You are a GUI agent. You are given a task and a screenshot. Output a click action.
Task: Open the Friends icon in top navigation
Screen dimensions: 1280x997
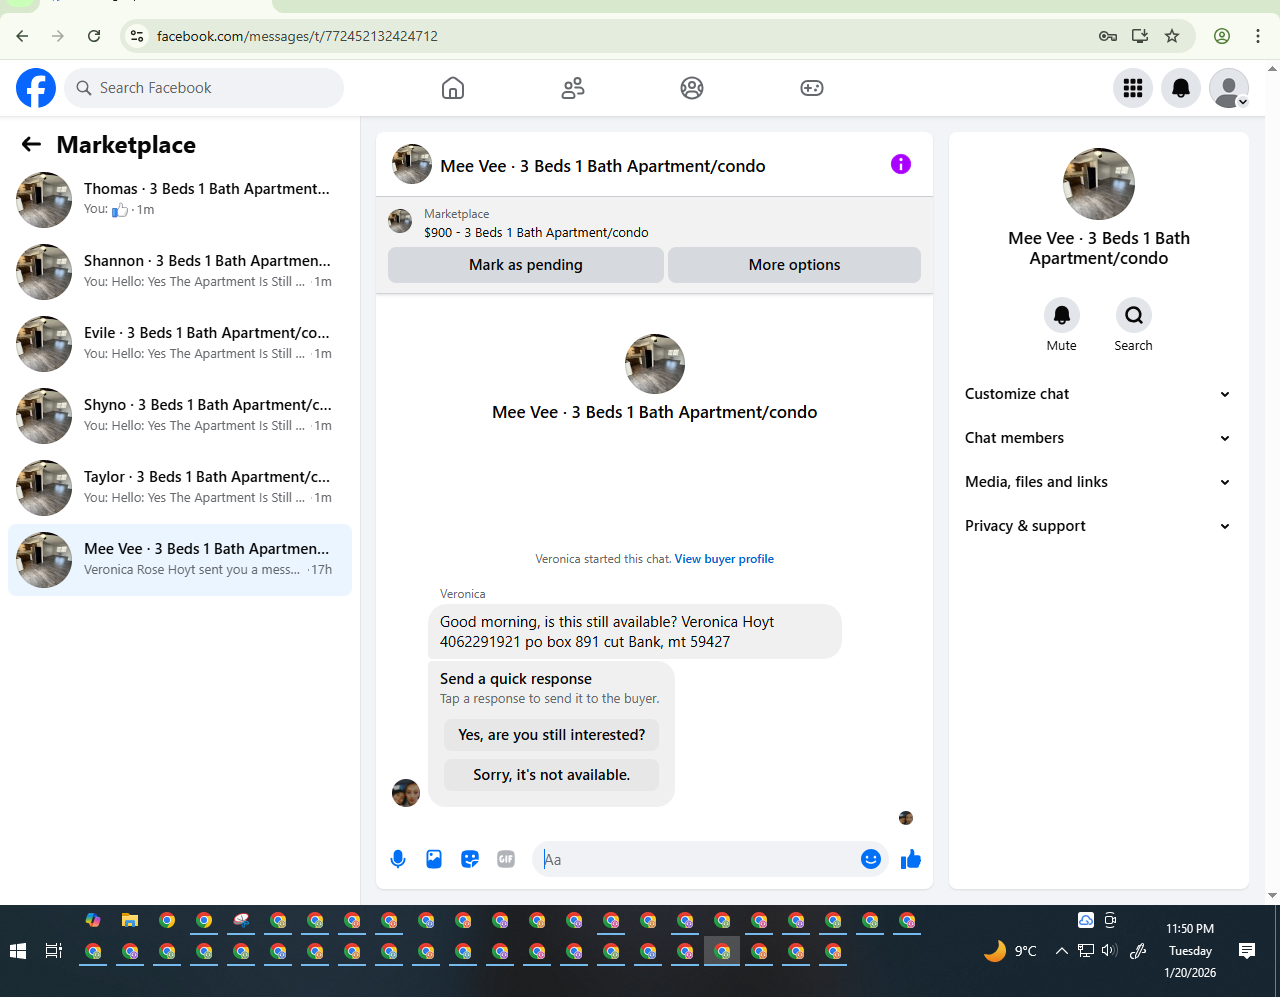coord(573,88)
